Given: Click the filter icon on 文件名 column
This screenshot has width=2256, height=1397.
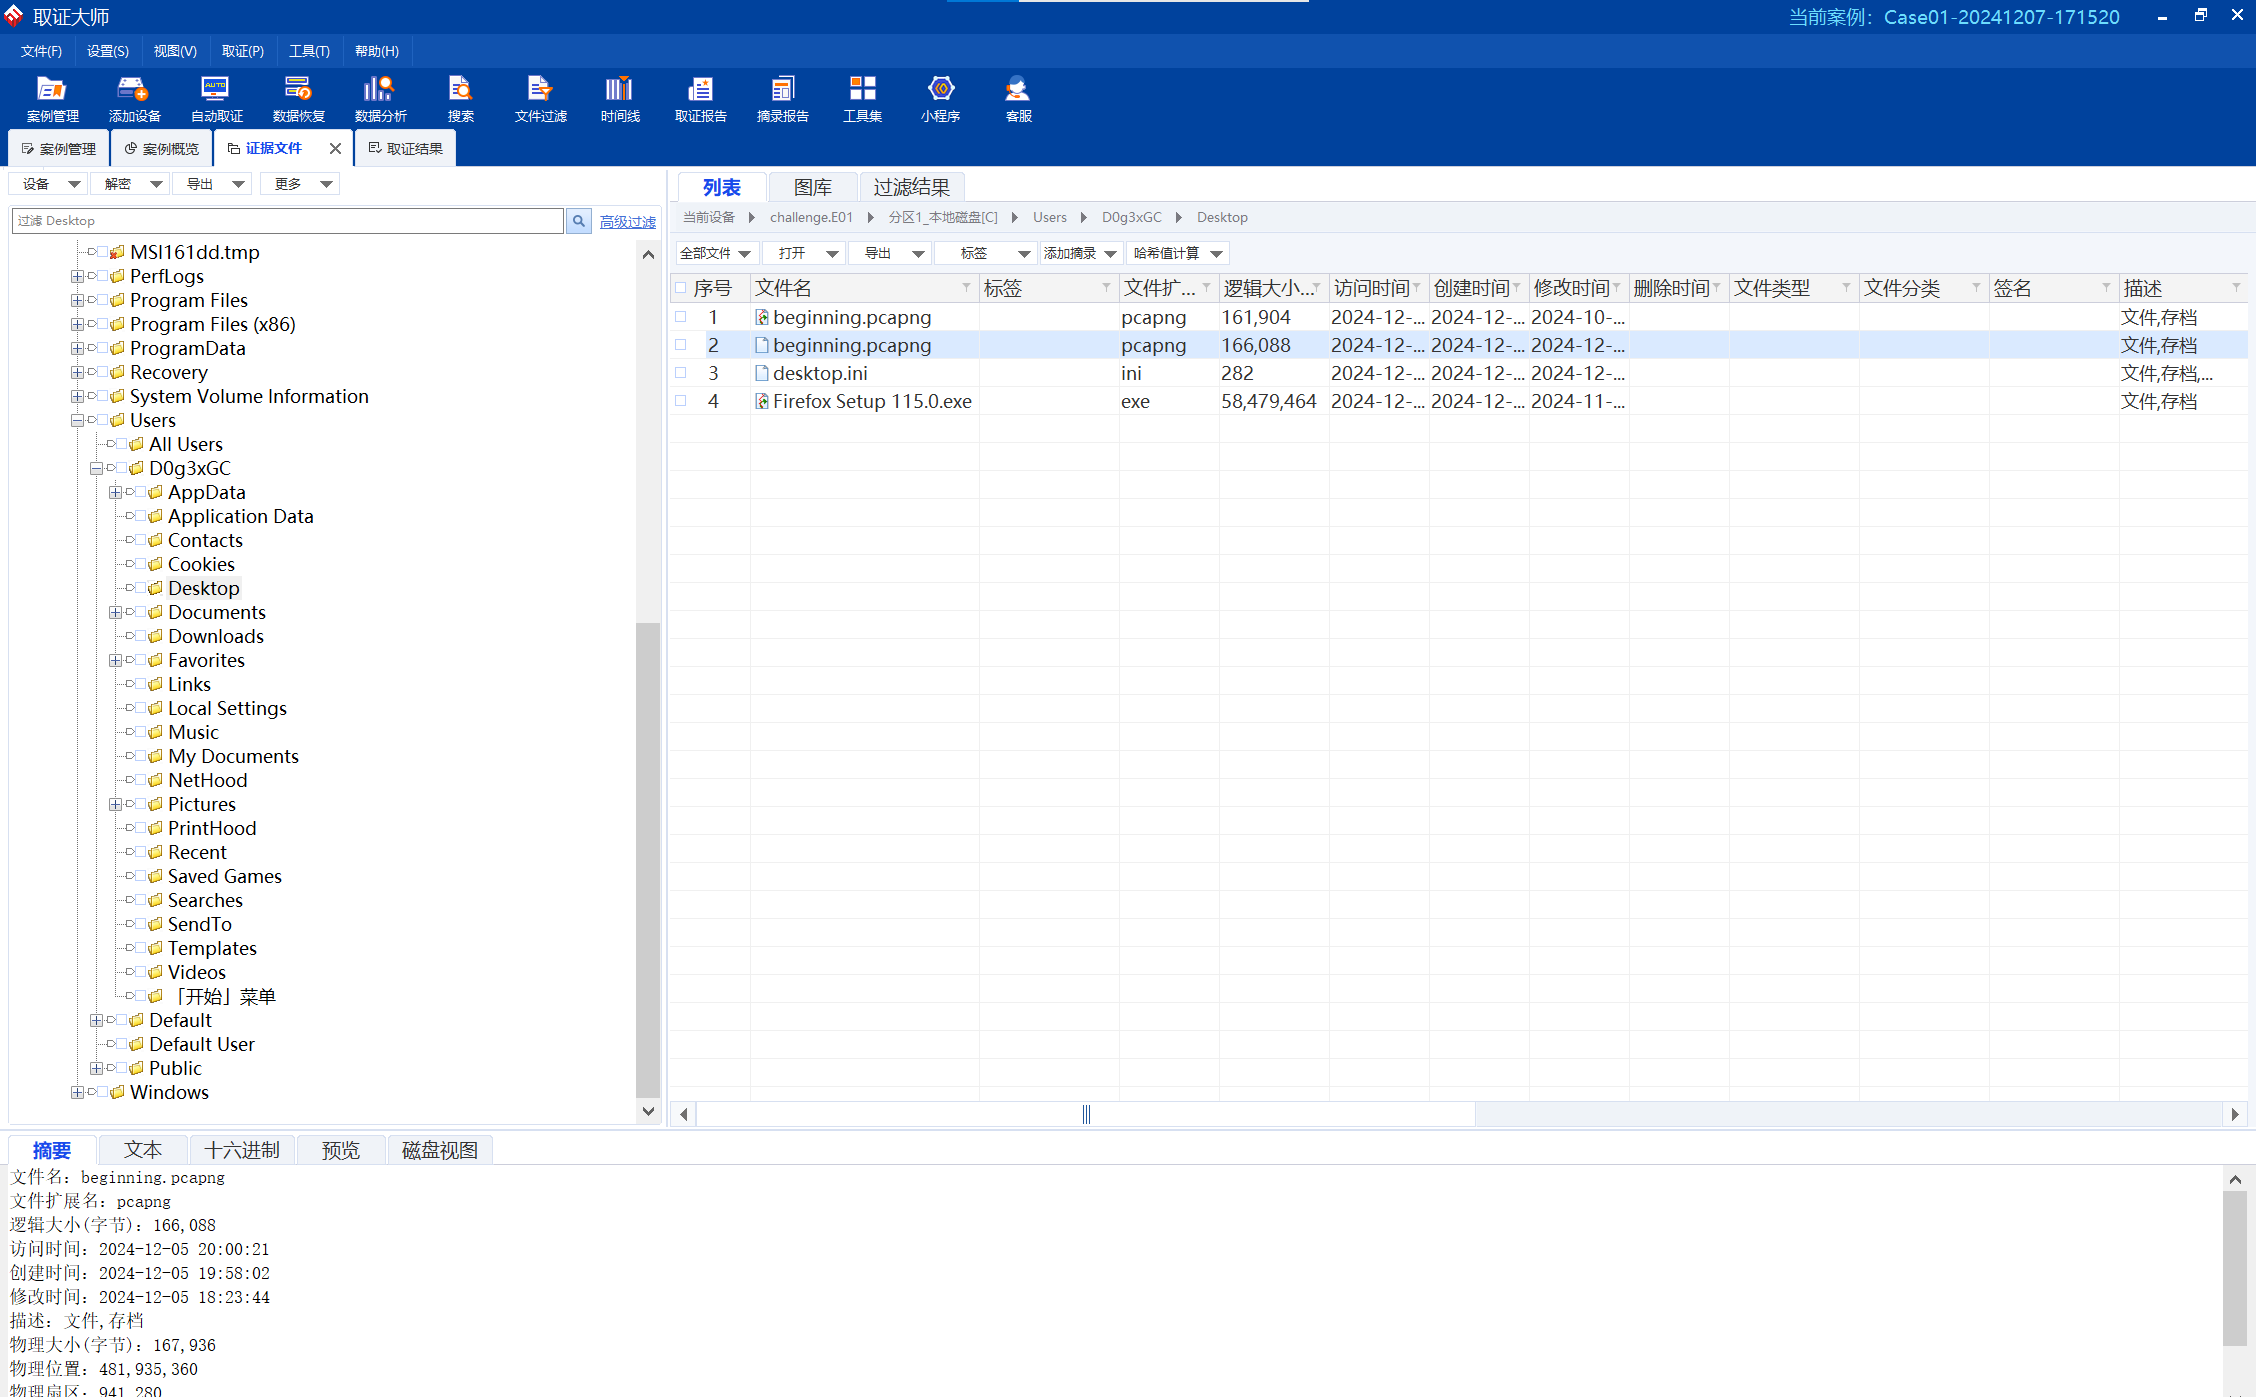Looking at the screenshot, I should click(x=966, y=288).
